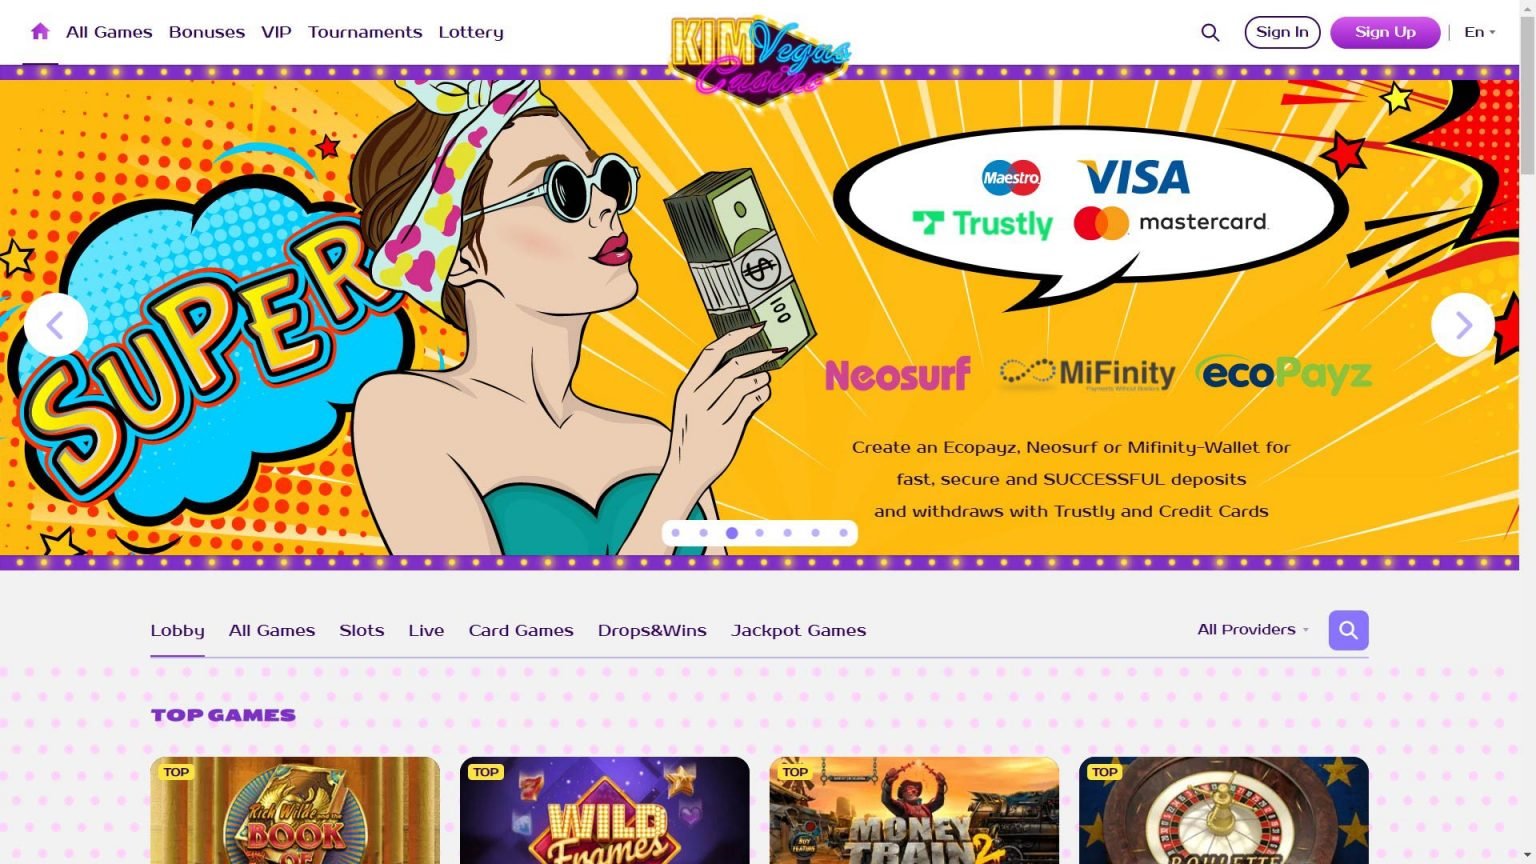Click the Sign Up button
This screenshot has width=1536, height=864.
(x=1385, y=32)
